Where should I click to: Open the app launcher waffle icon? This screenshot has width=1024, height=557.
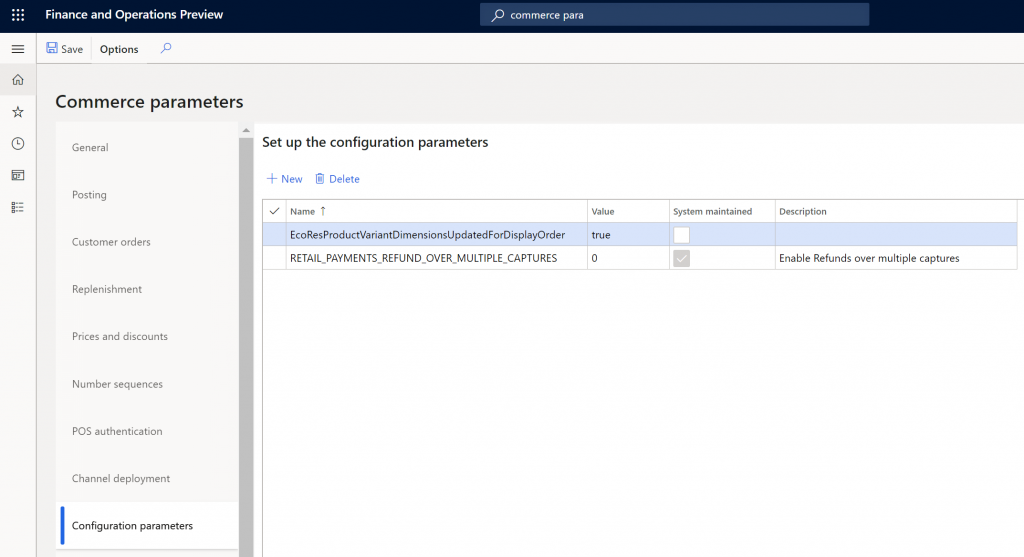pyautogui.click(x=18, y=14)
